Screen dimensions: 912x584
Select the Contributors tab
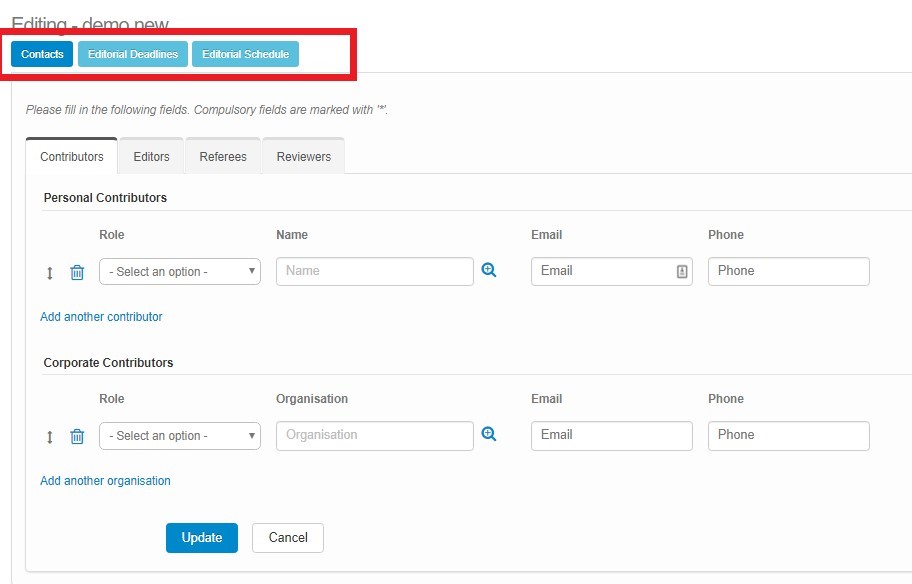[x=72, y=157]
